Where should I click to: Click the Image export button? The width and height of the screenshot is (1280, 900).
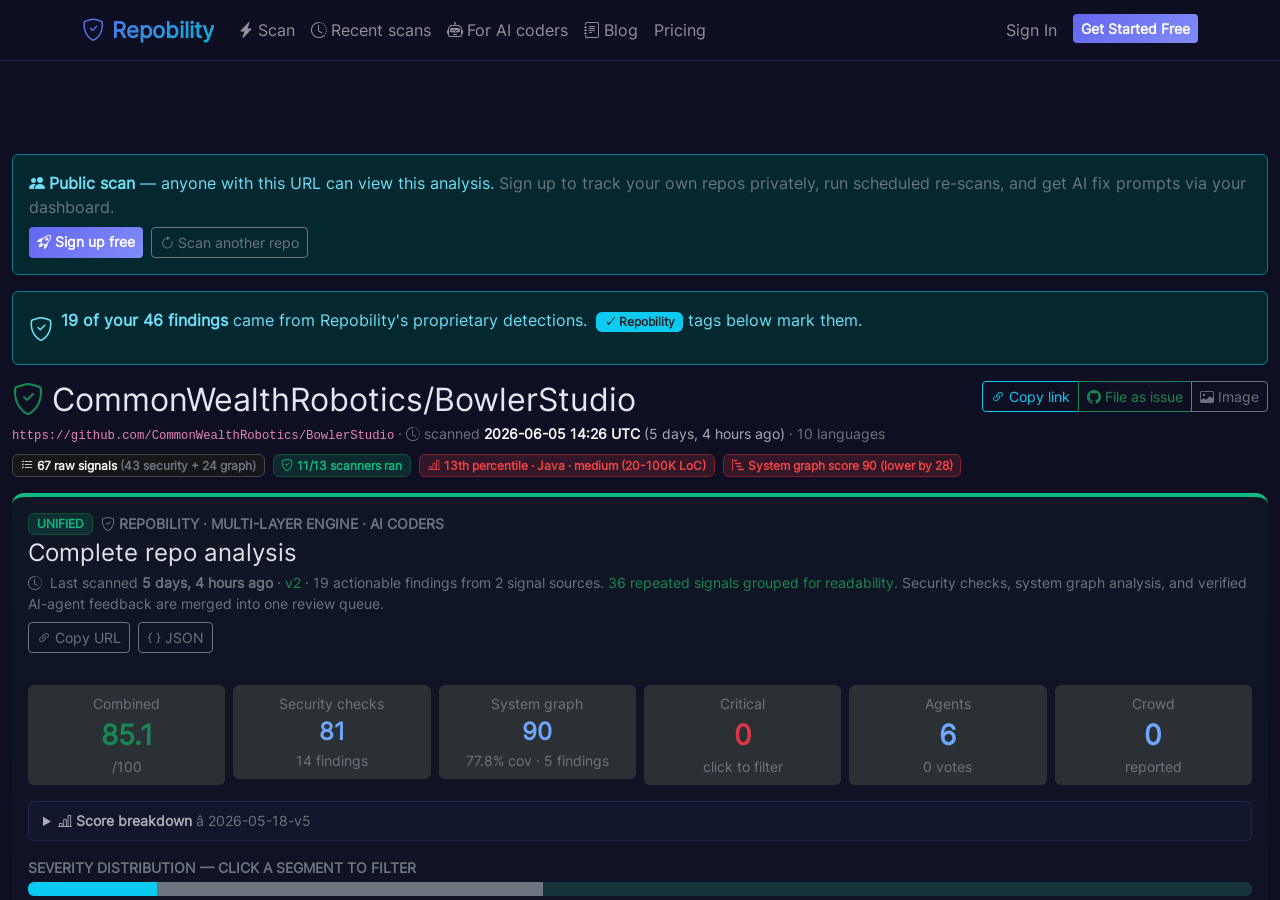tap(1229, 397)
